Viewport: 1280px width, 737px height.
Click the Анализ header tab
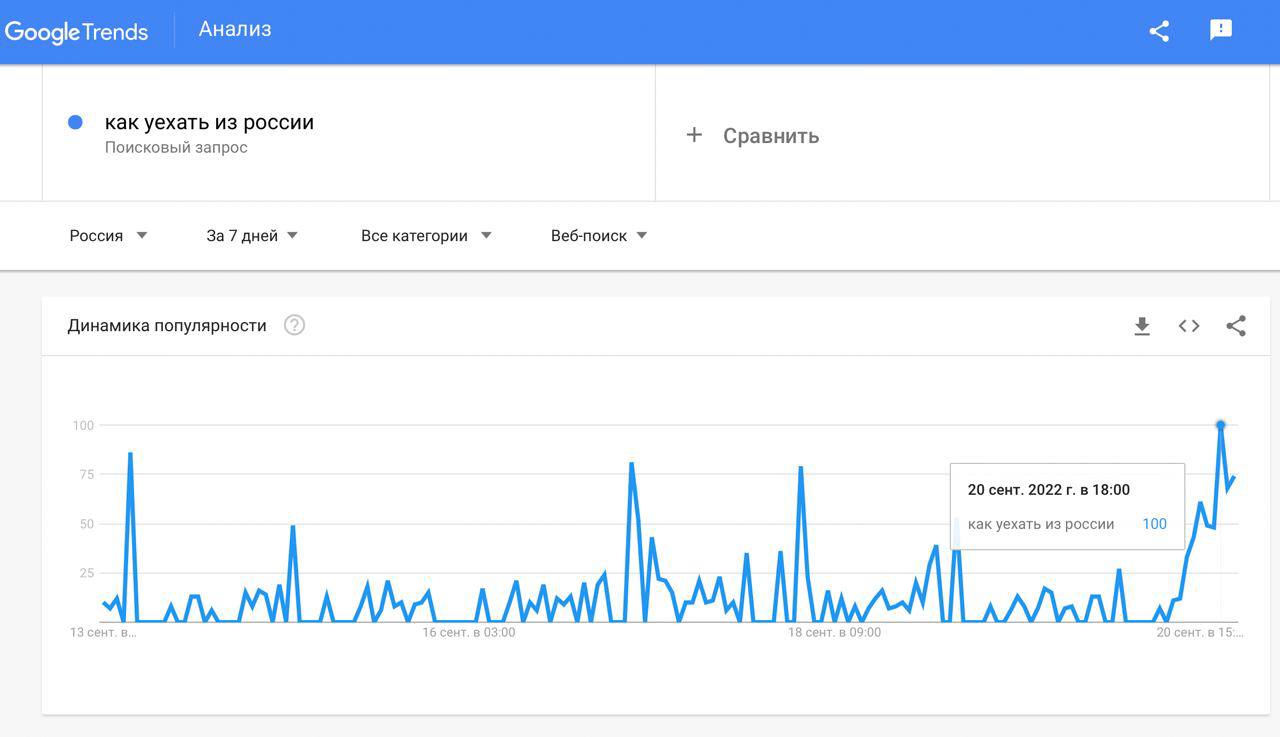pyautogui.click(x=235, y=29)
